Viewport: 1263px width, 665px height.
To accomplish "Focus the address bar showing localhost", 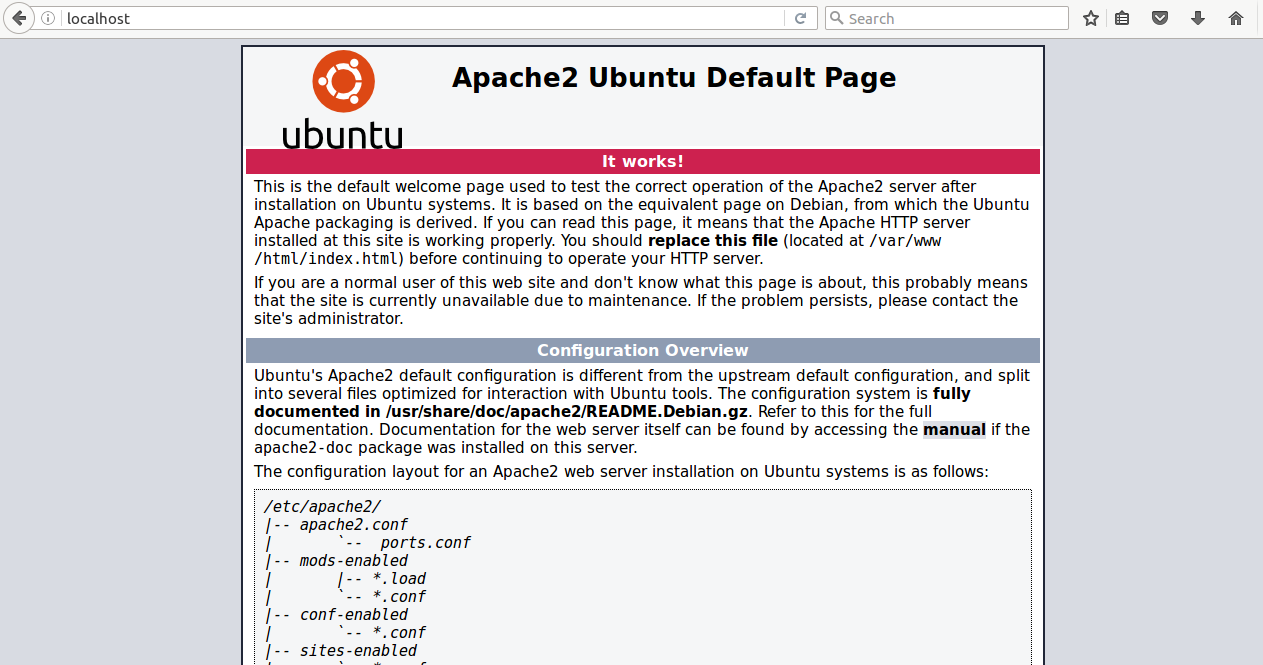I will tap(425, 18).
